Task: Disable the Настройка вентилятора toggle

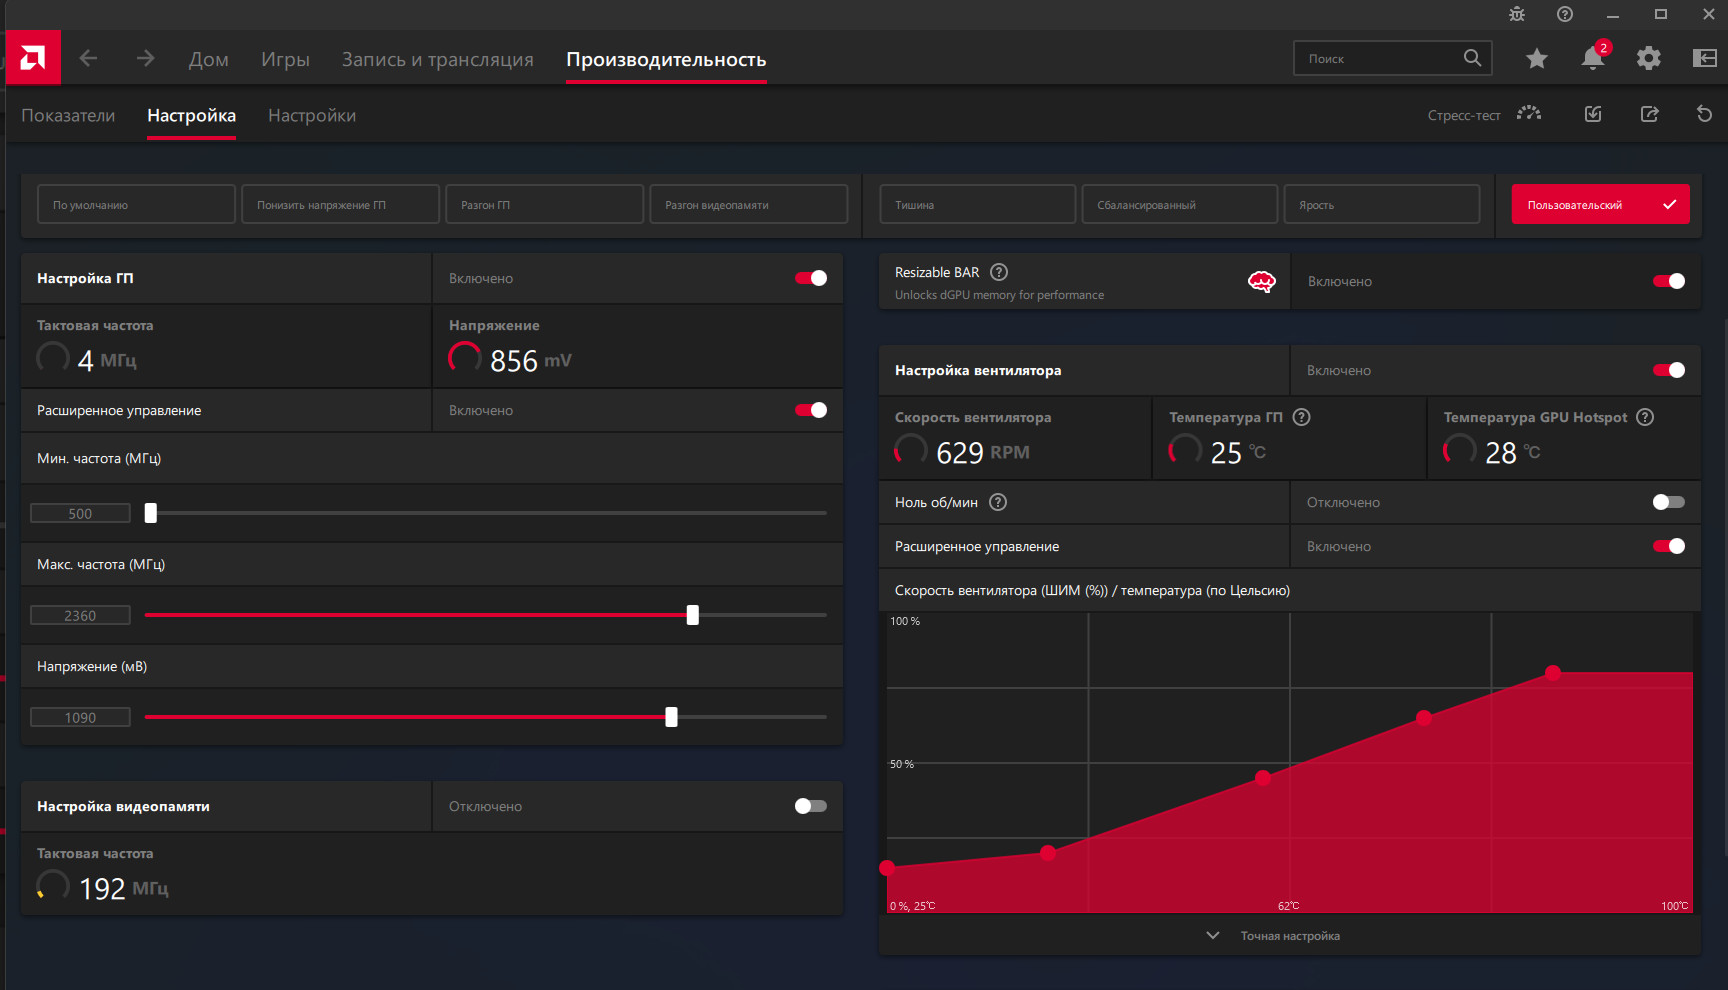Action: coord(1669,370)
